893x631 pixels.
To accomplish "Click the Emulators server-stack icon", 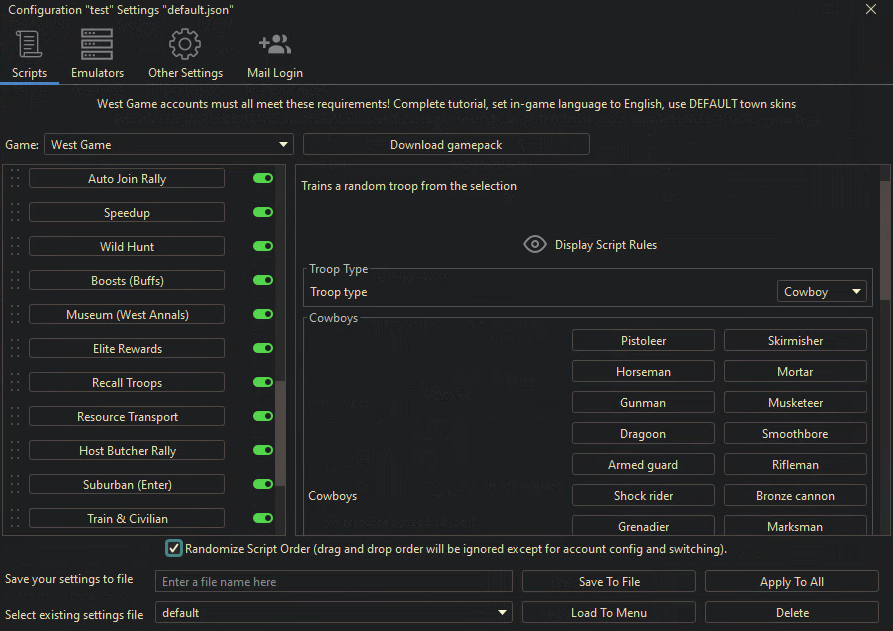I will coord(97,44).
